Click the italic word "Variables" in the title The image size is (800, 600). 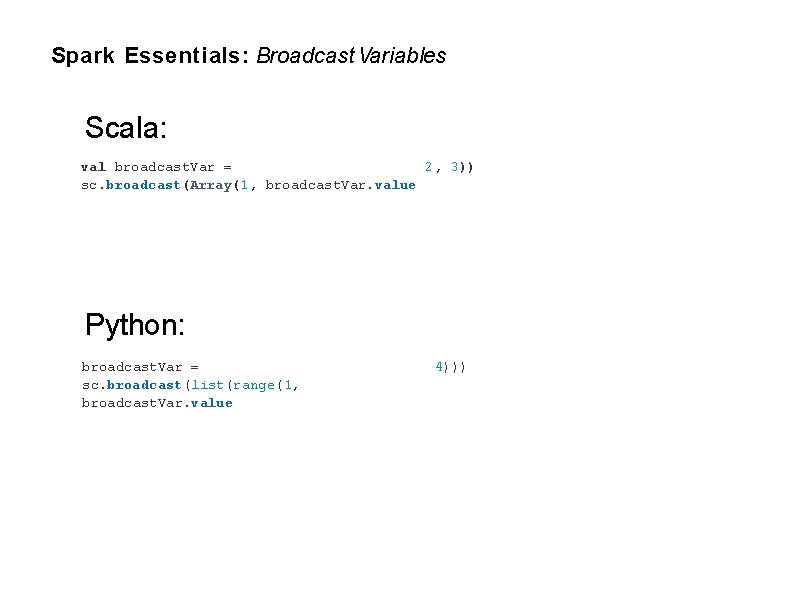[x=402, y=56]
